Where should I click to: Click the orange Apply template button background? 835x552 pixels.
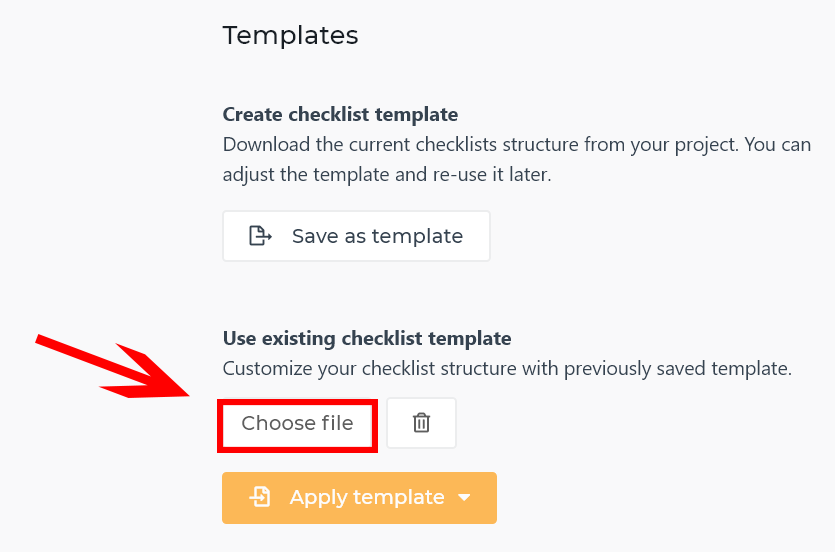[359, 498]
